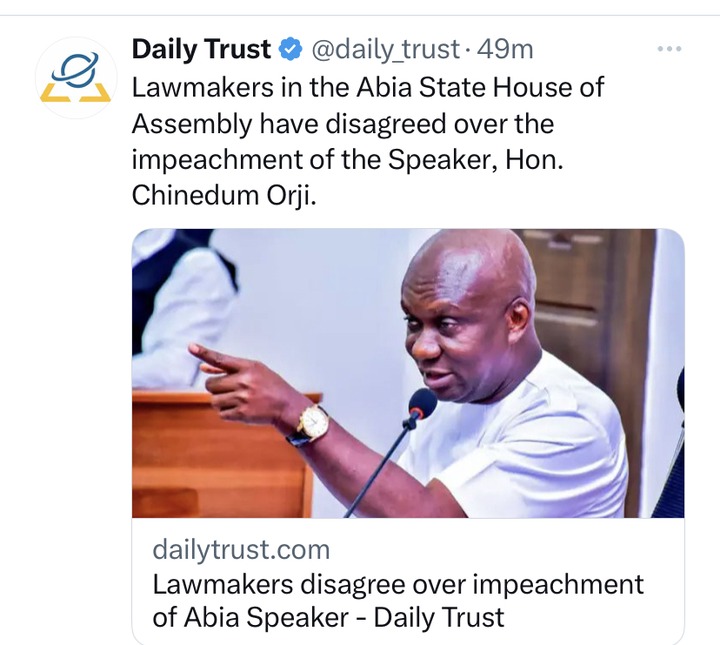This screenshot has width=720, height=645.
Task: Open the three-dot more options menu
Action: [x=669, y=49]
